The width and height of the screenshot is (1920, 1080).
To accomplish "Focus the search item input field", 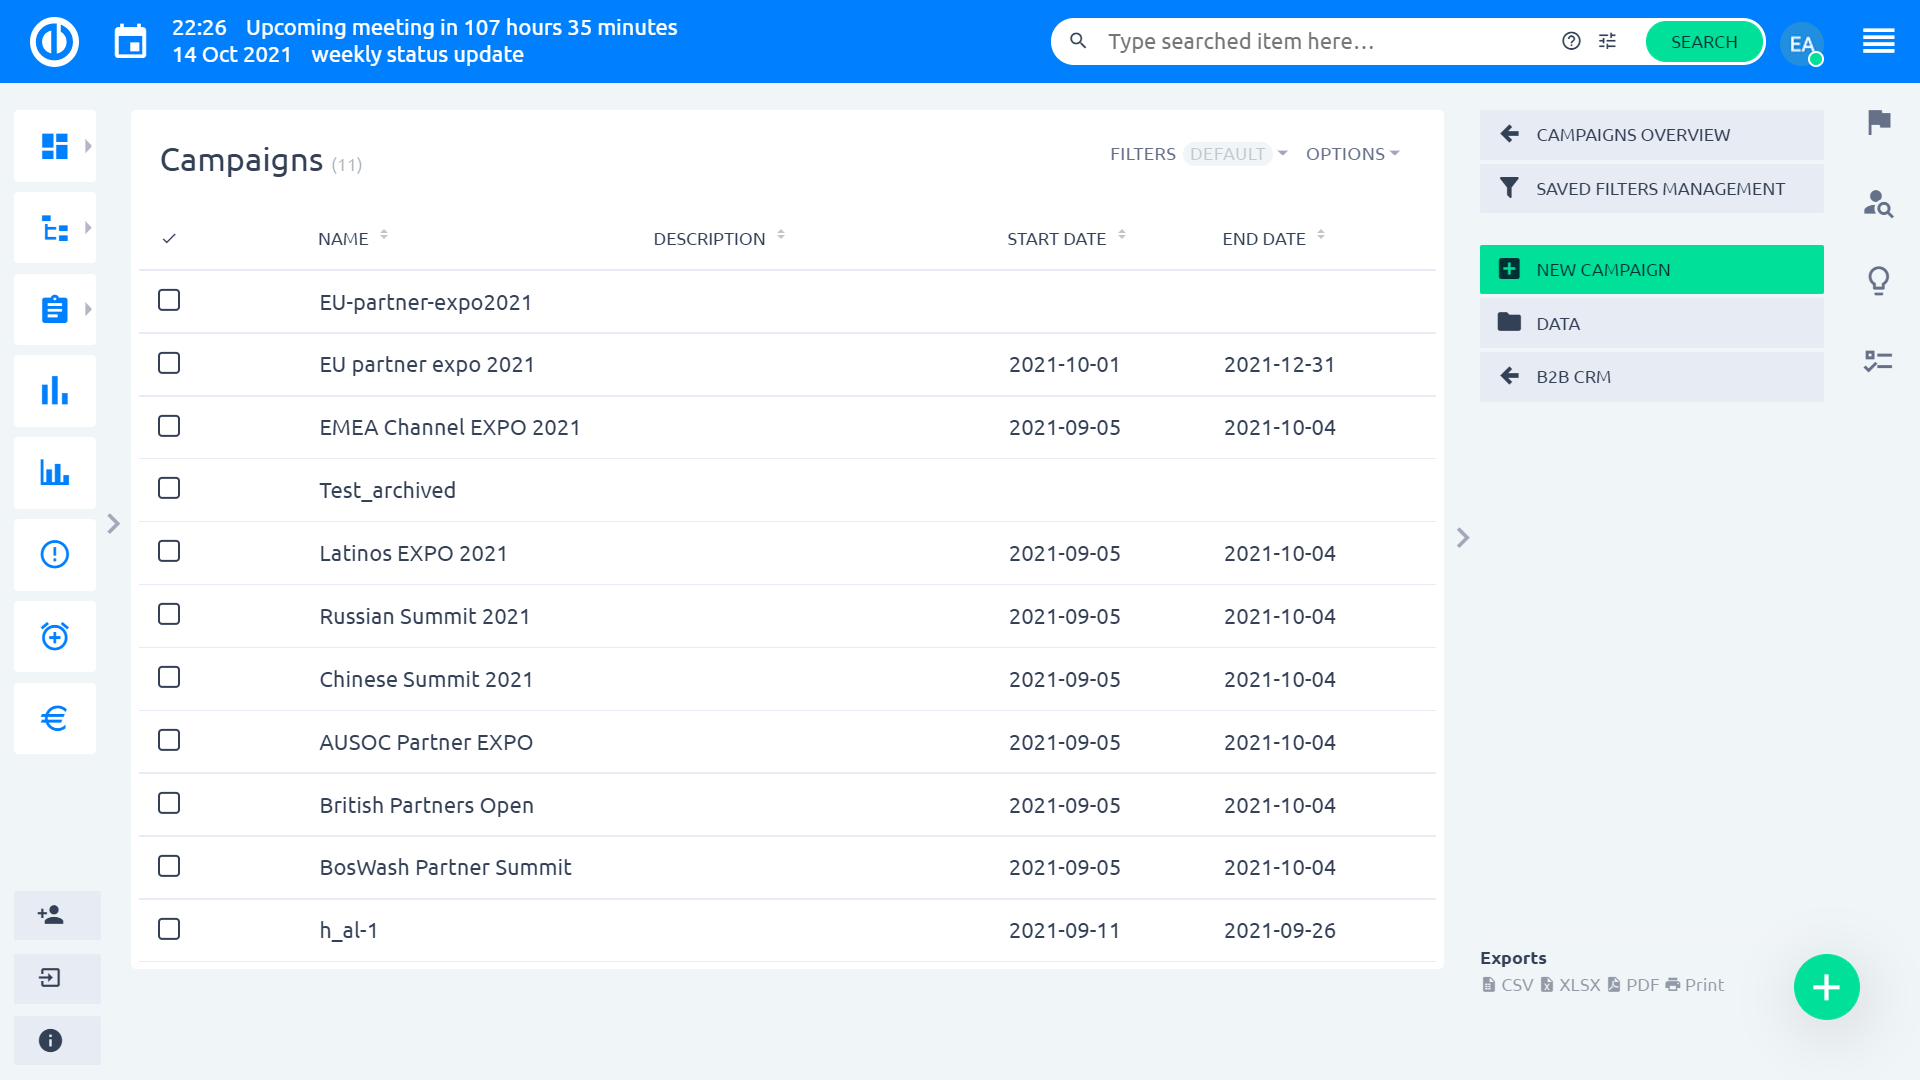I will point(1325,41).
